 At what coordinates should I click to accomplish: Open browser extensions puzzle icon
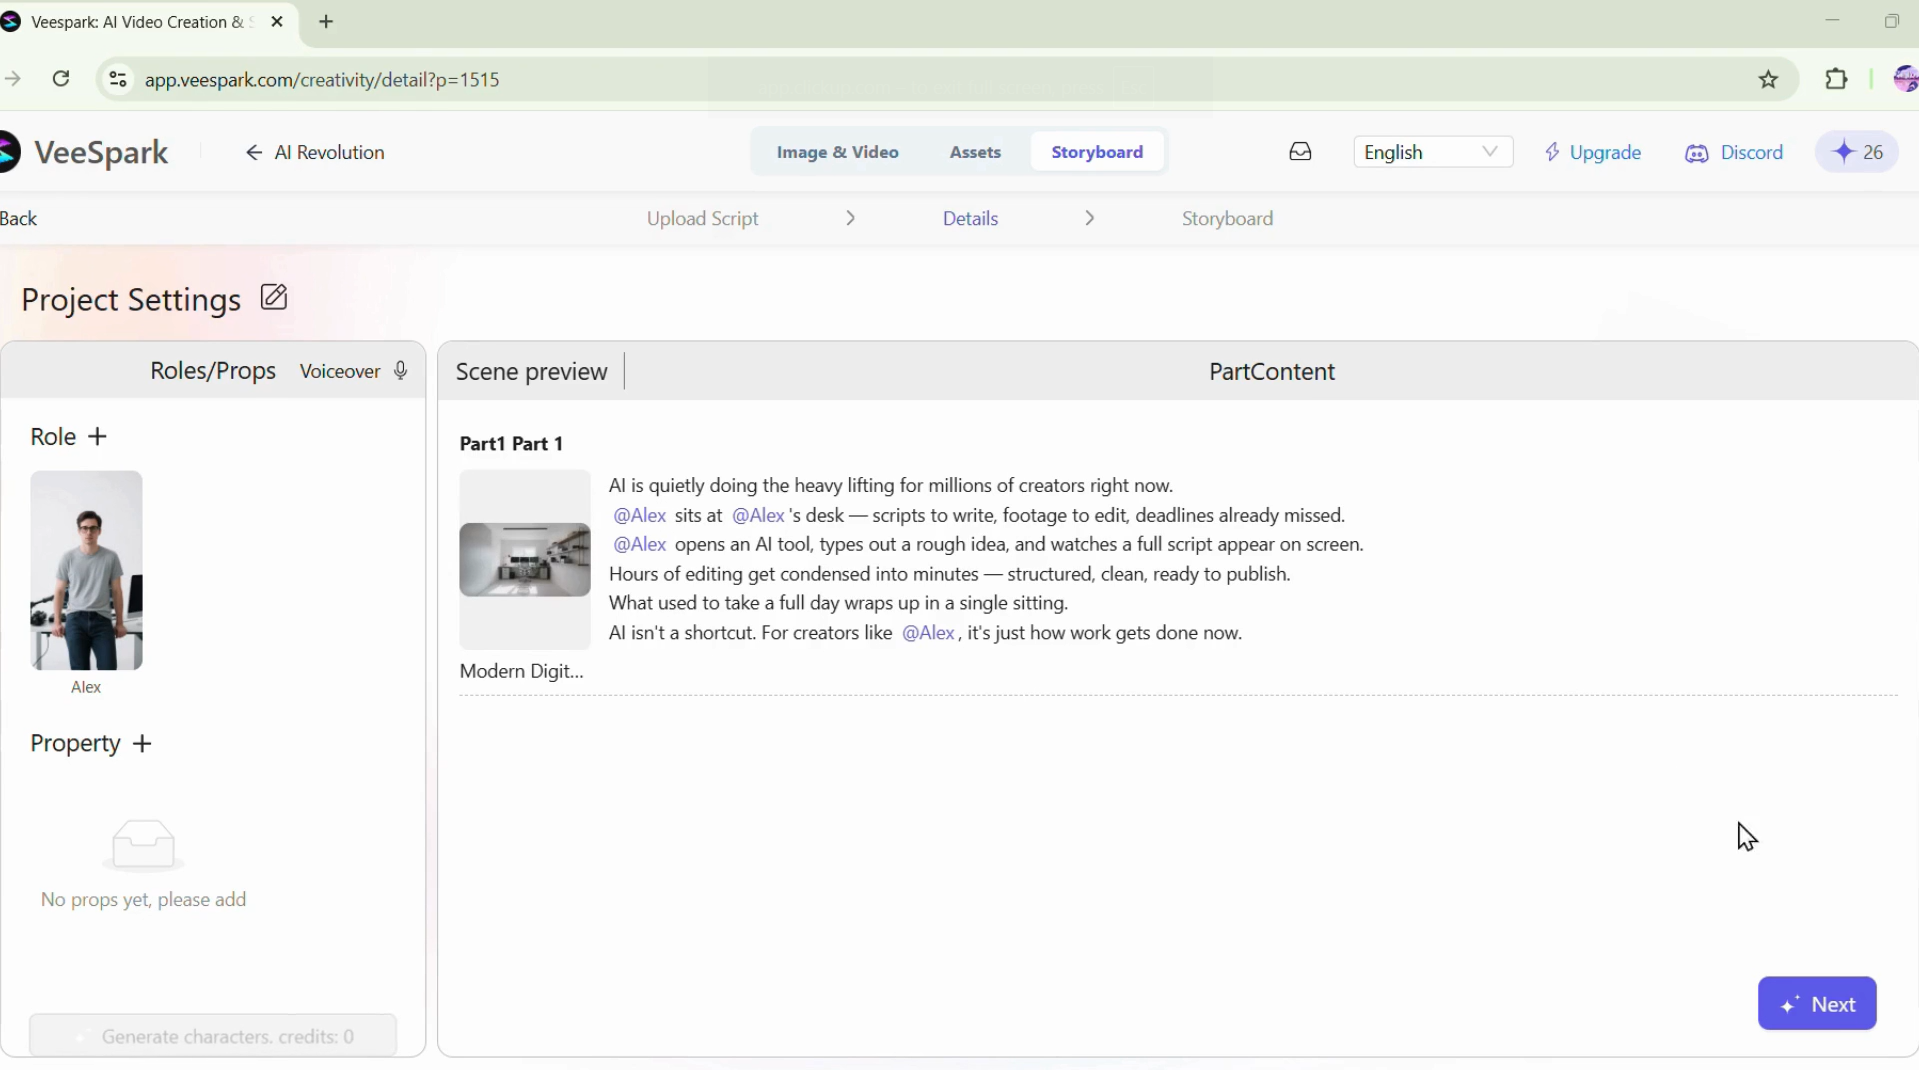[x=1836, y=79]
